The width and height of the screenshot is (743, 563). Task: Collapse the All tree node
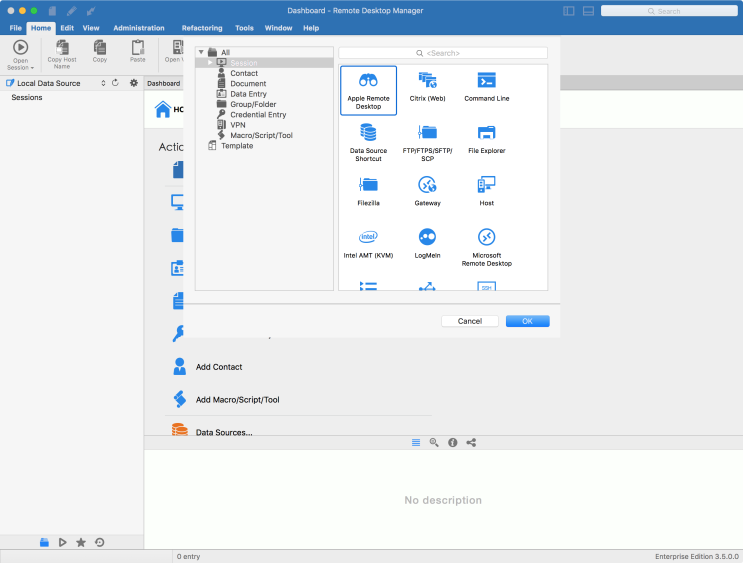[201, 52]
